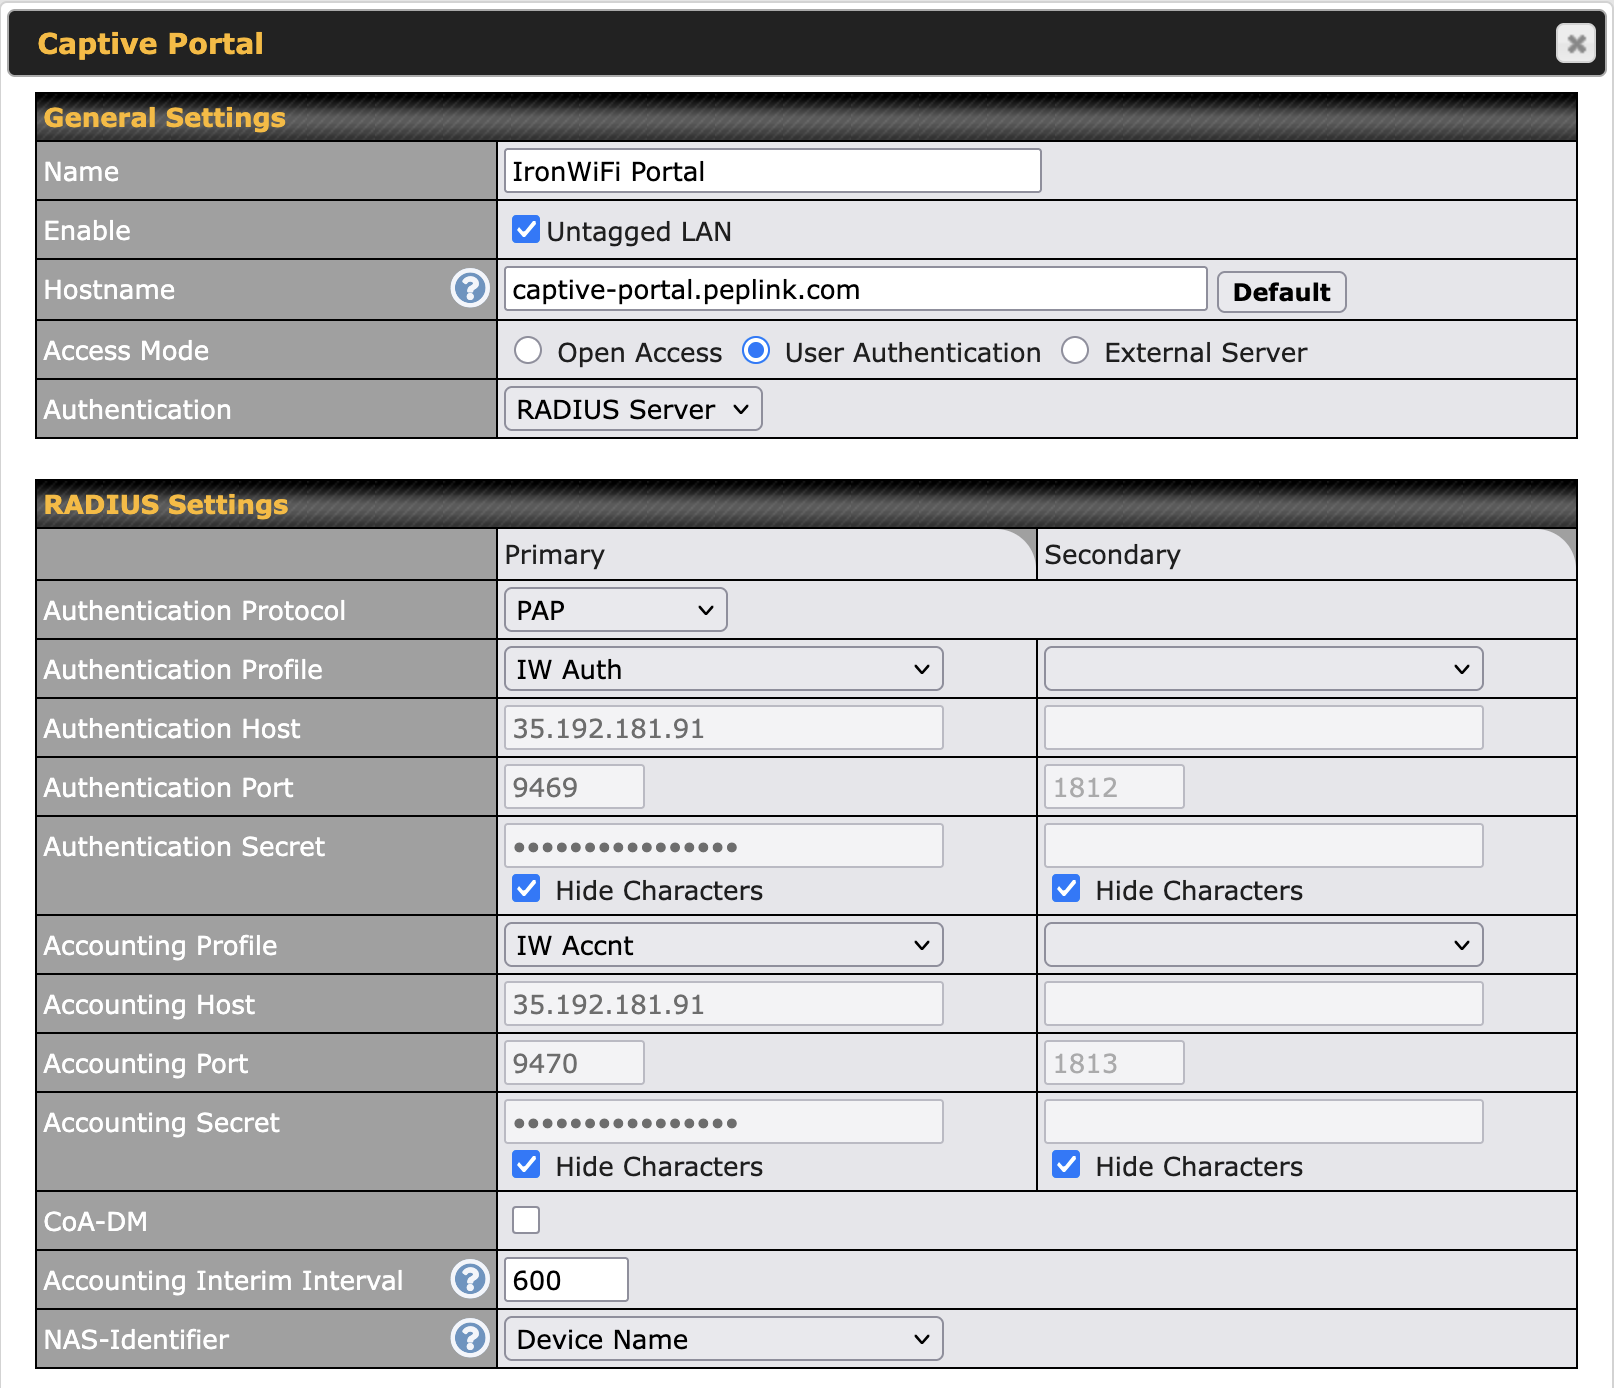Select the Open Access radio button
Viewport: 1614px width, 1388px height.
point(528,351)
